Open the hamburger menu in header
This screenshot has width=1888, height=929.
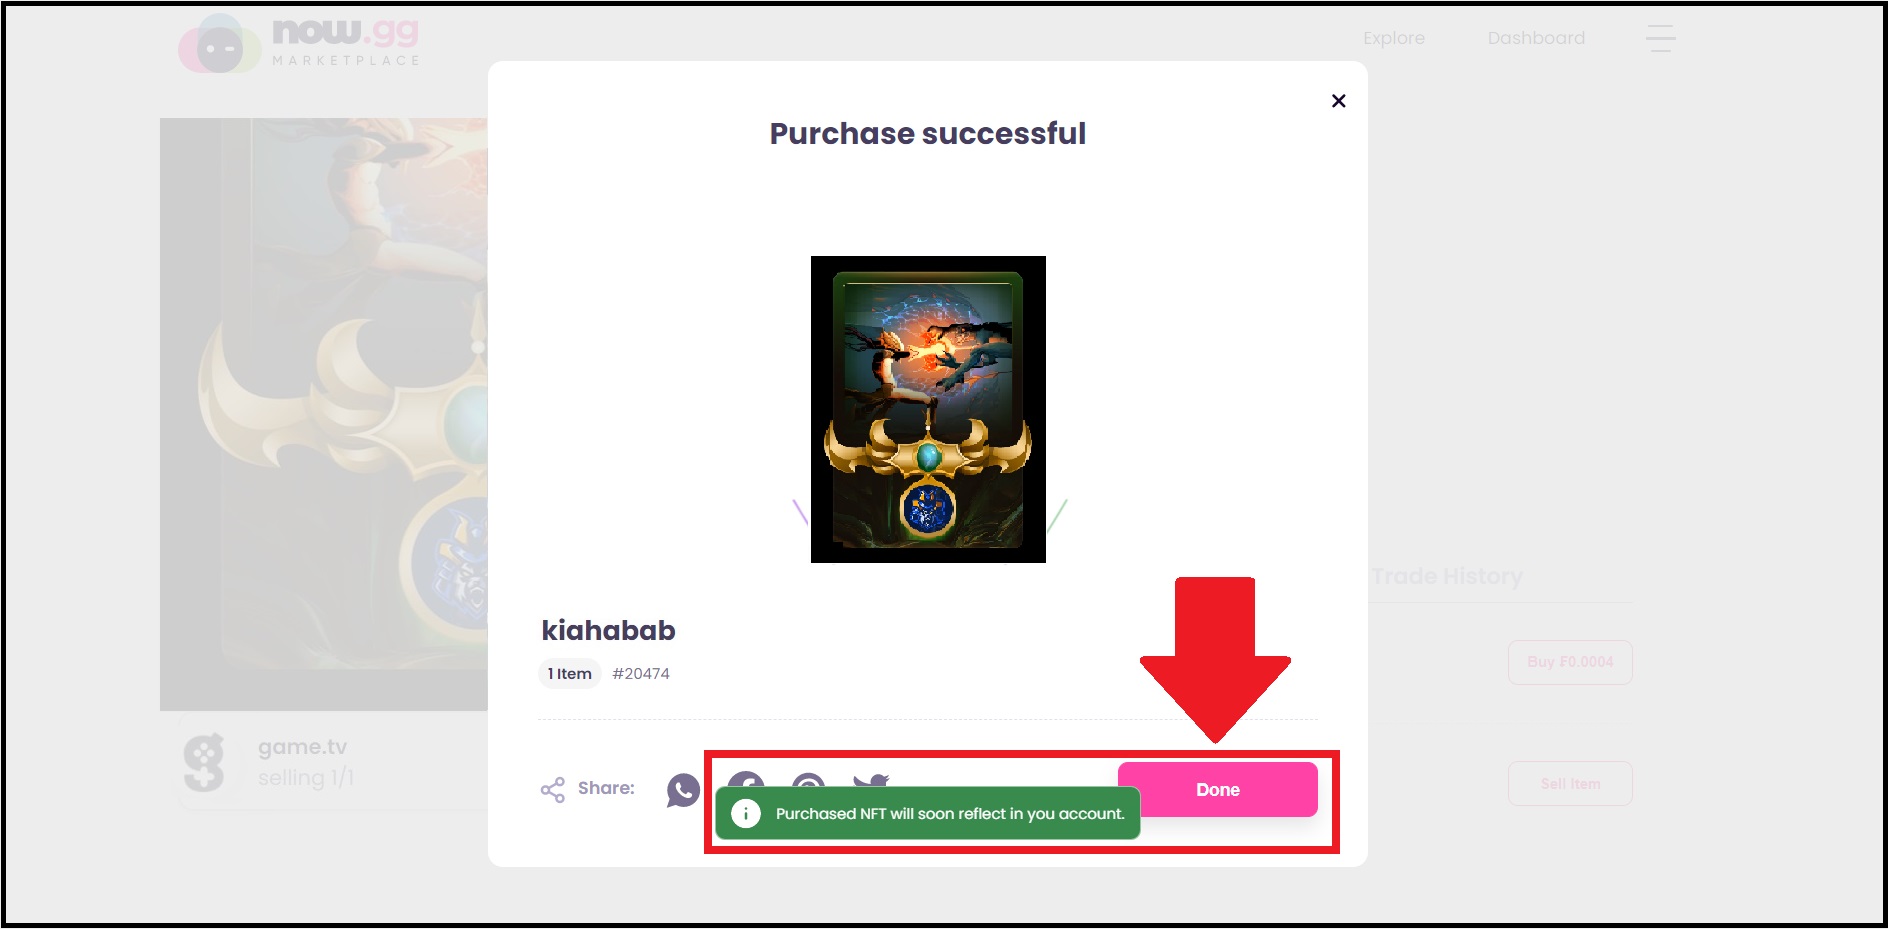pos(1660,38)
